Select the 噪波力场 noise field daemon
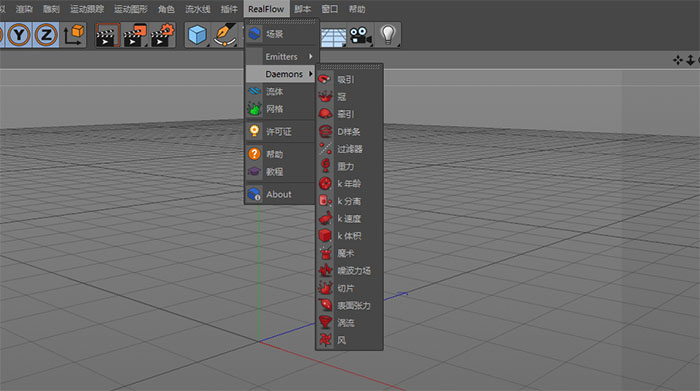 (x=349, y=271)
